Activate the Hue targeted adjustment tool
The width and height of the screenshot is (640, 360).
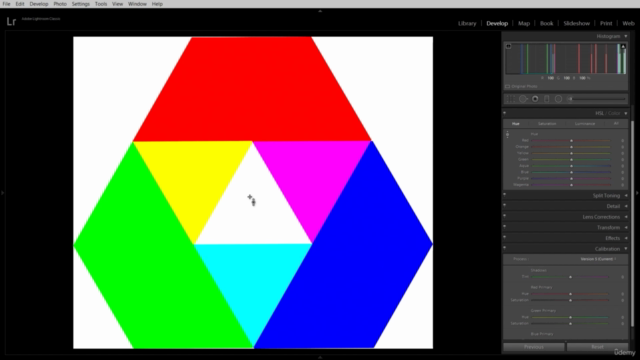coord(507,134)
